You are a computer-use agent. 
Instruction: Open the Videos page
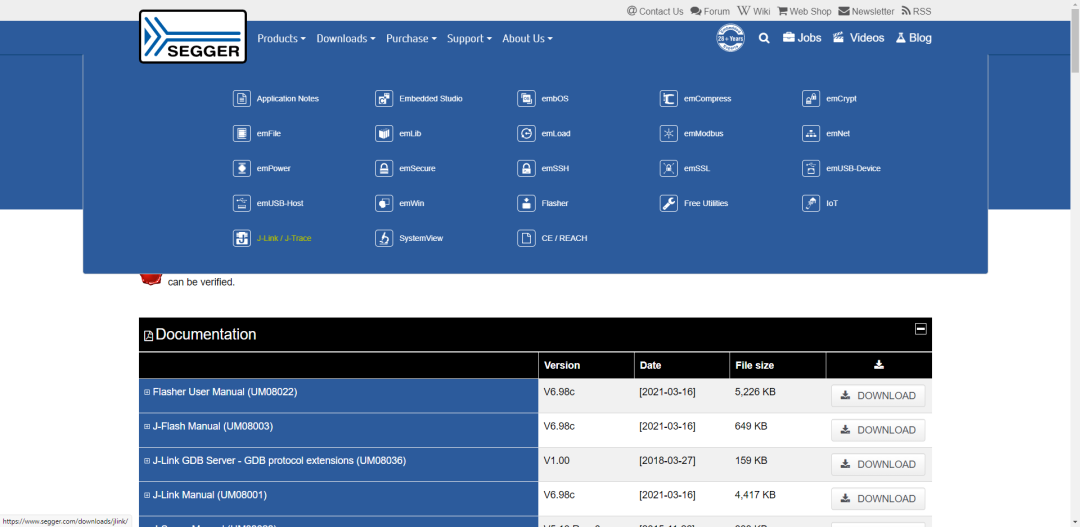pos(859,38)
